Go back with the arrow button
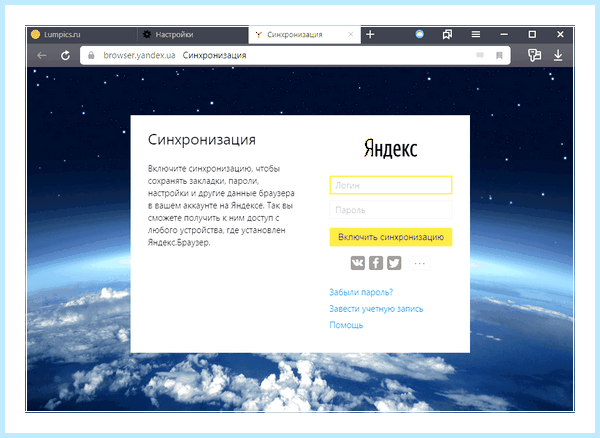The width and height of the screenshot is (600, 438). pyautogui.click(x=42, y=55)
